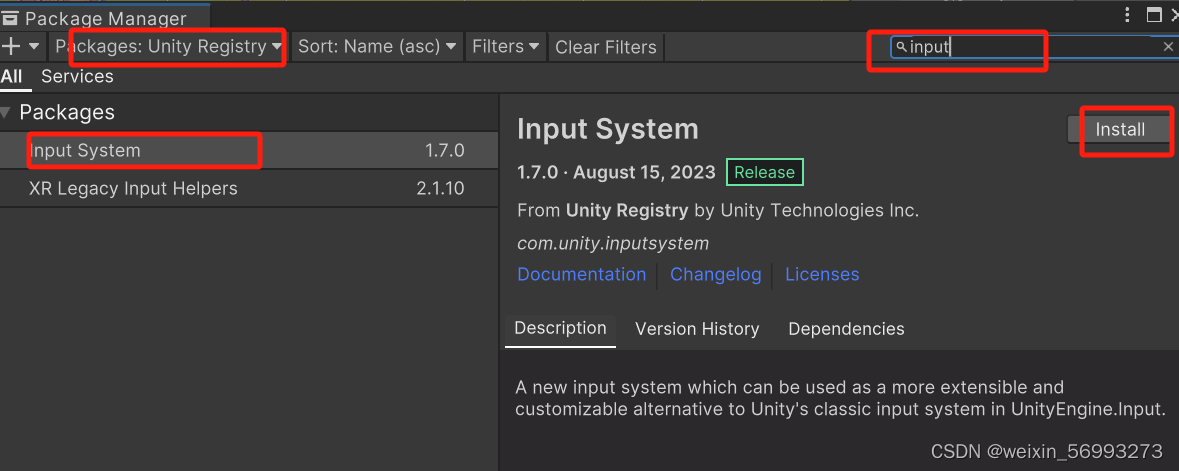Screen dimensions: 1179x471
Task: Open the Filters dropdown
Action: (505, 47)
